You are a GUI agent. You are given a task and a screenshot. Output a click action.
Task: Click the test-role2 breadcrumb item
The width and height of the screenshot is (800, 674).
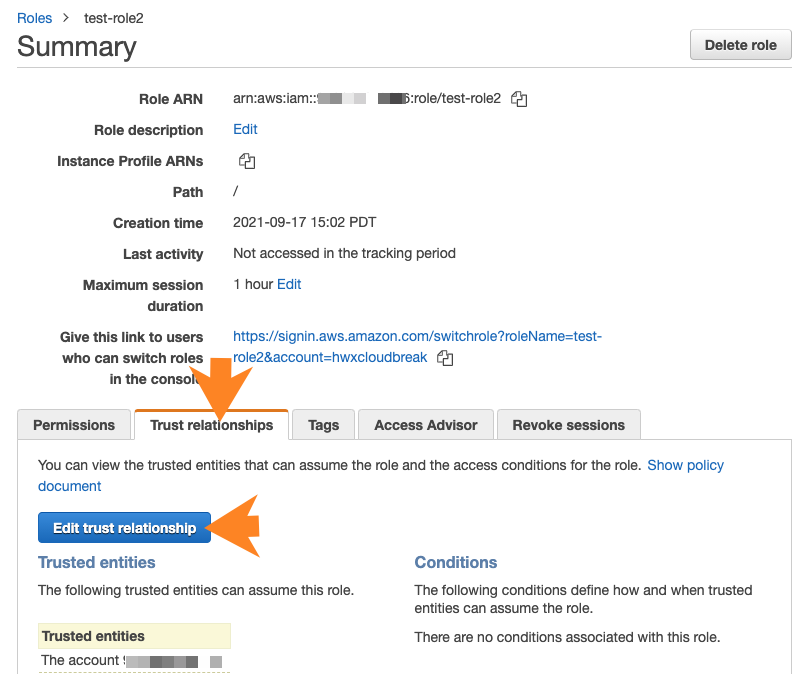pyautogui.click(x=115, y=18)
